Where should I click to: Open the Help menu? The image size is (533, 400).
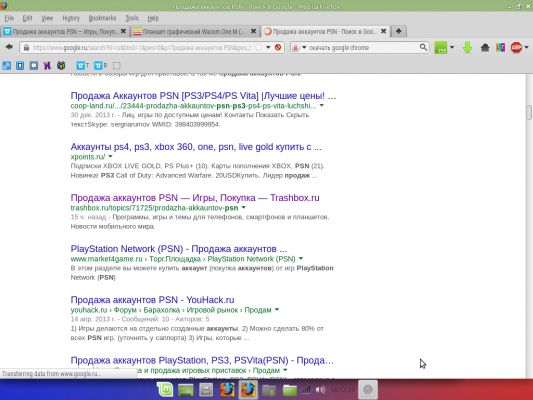coord(153,18)
